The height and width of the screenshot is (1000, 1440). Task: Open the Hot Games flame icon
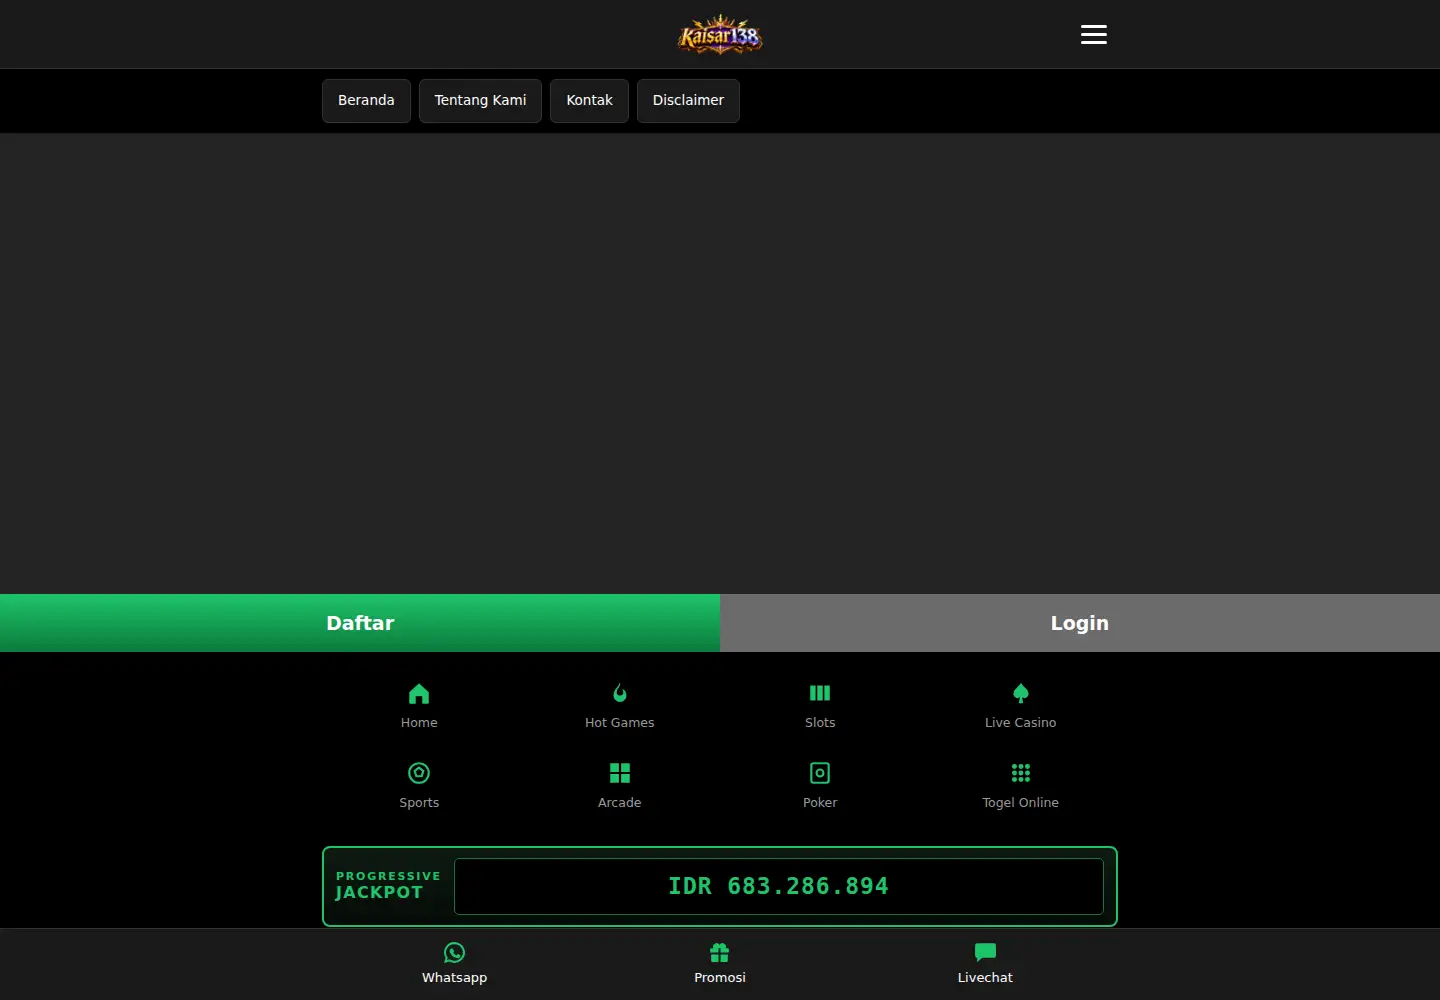coord(620,693)
